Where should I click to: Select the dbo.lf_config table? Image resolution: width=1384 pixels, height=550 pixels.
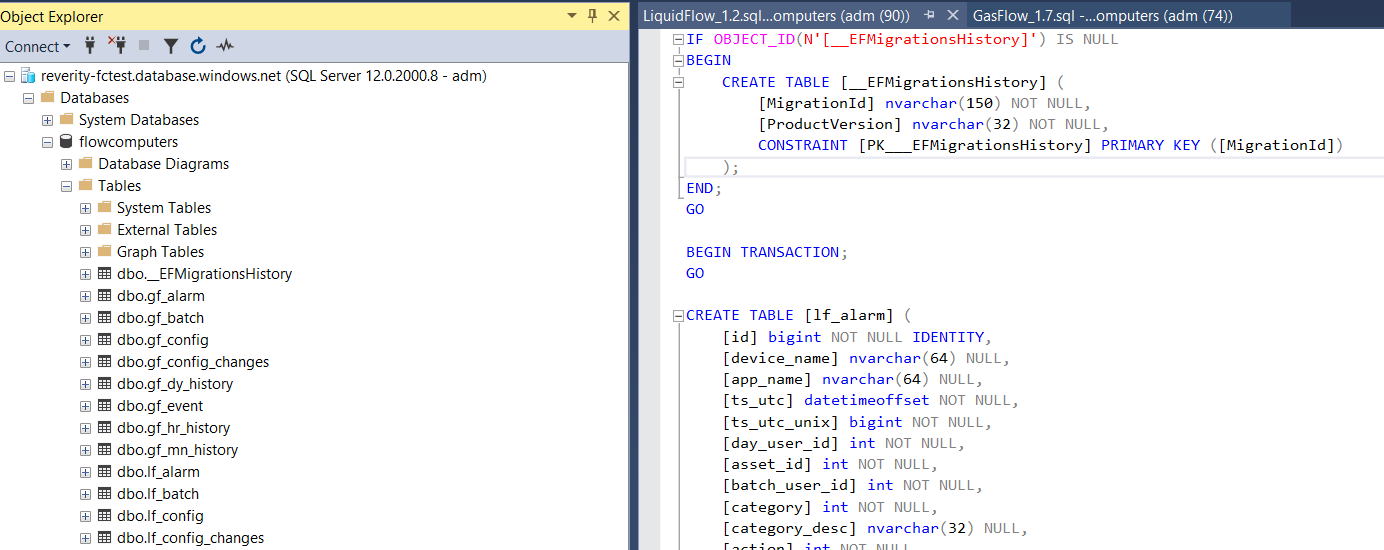(160, 516)
